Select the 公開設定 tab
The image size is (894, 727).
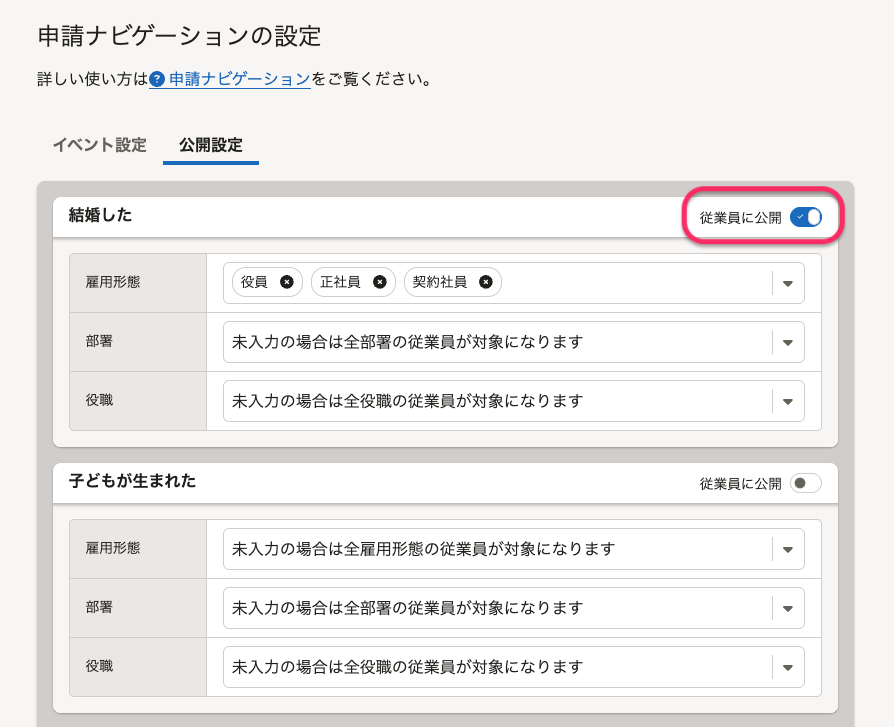click(x=210, y=145)
